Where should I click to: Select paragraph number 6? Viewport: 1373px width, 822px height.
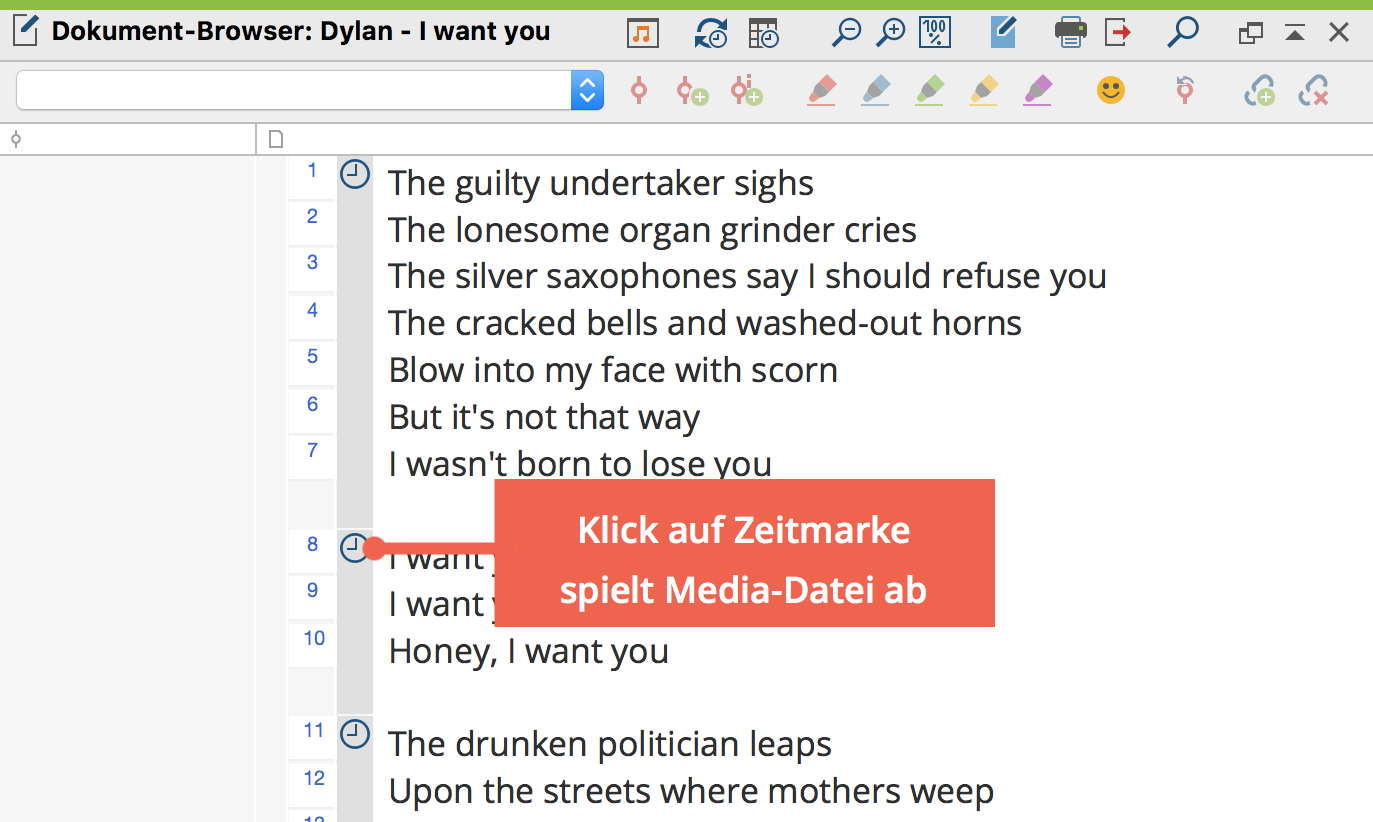(312, 404)
